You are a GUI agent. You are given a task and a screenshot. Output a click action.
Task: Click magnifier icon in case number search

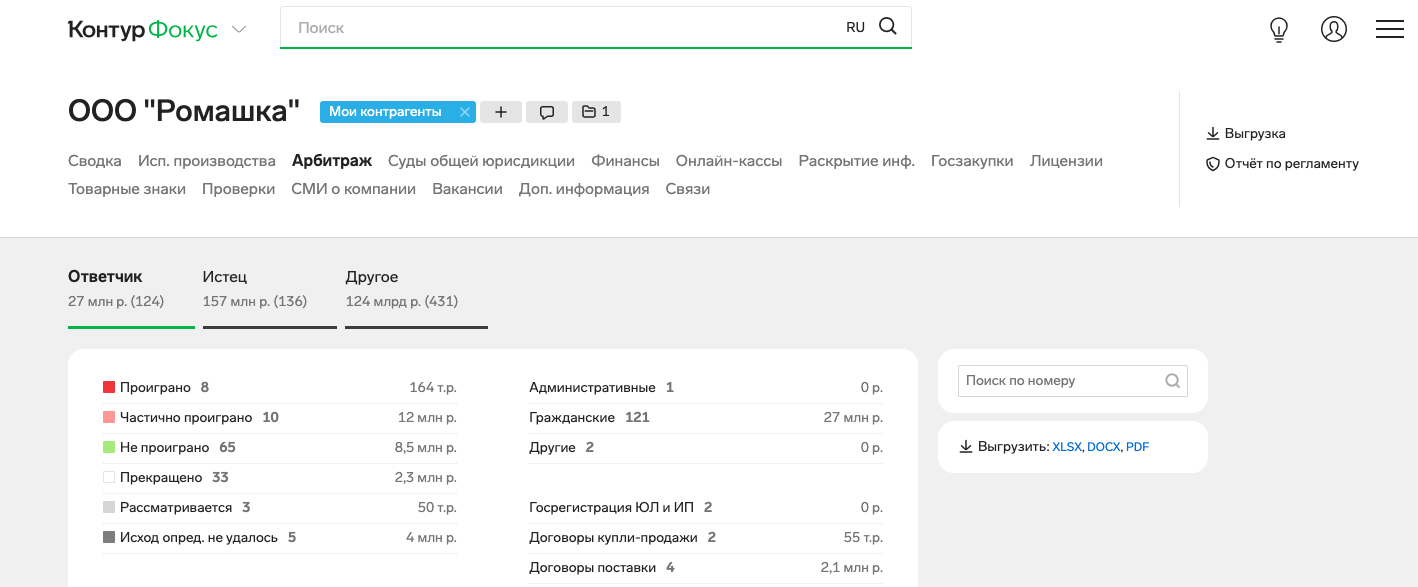[x=1172, y=381]
